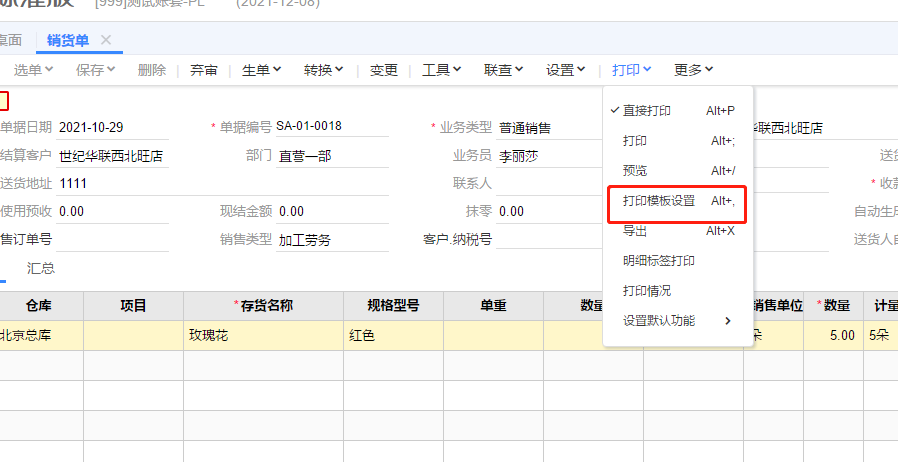Open the 工具 dropdown menu
Viewport: 898px width, 462px height.
pyautogui.click(x=441, y=70)
